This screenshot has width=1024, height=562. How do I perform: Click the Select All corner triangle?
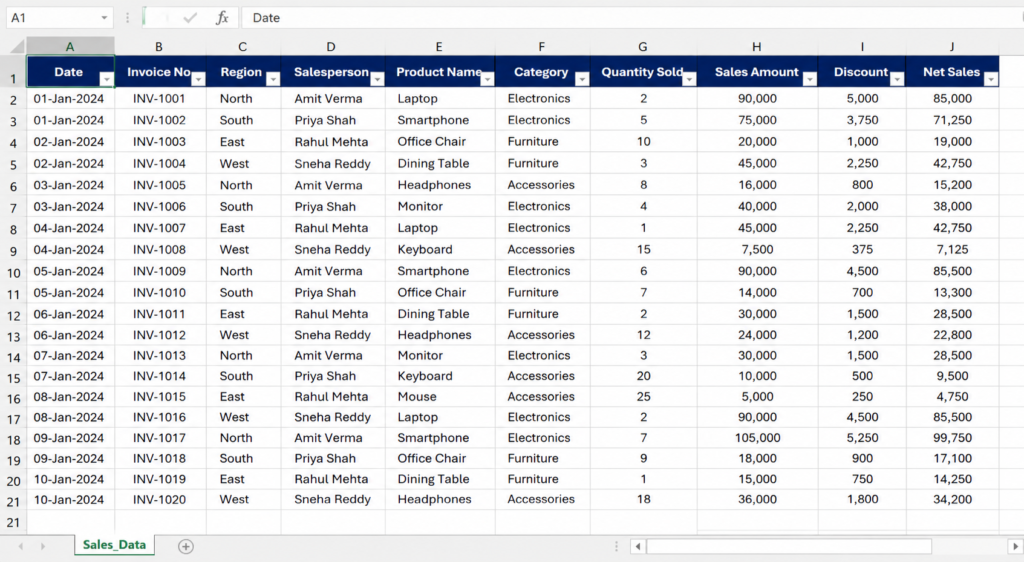click(x=18, y=46)
